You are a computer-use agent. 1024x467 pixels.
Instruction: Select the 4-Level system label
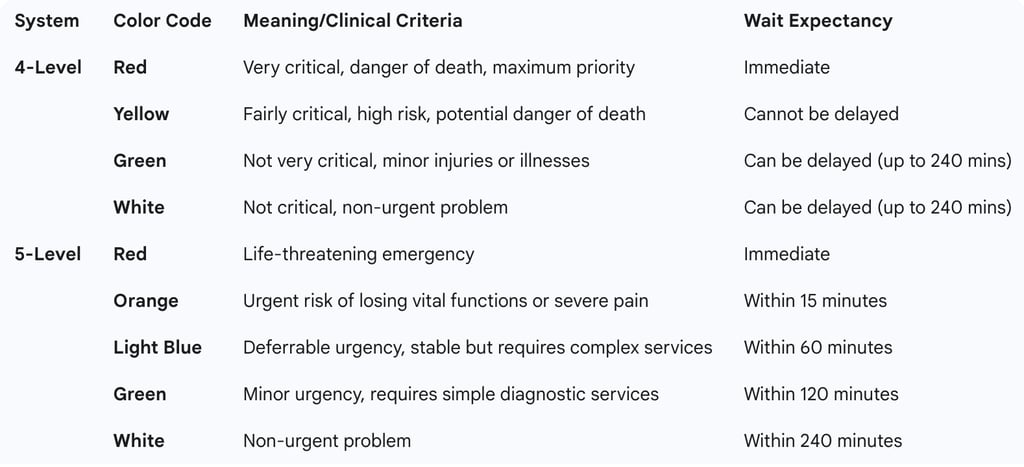click(x=48, y=67)
